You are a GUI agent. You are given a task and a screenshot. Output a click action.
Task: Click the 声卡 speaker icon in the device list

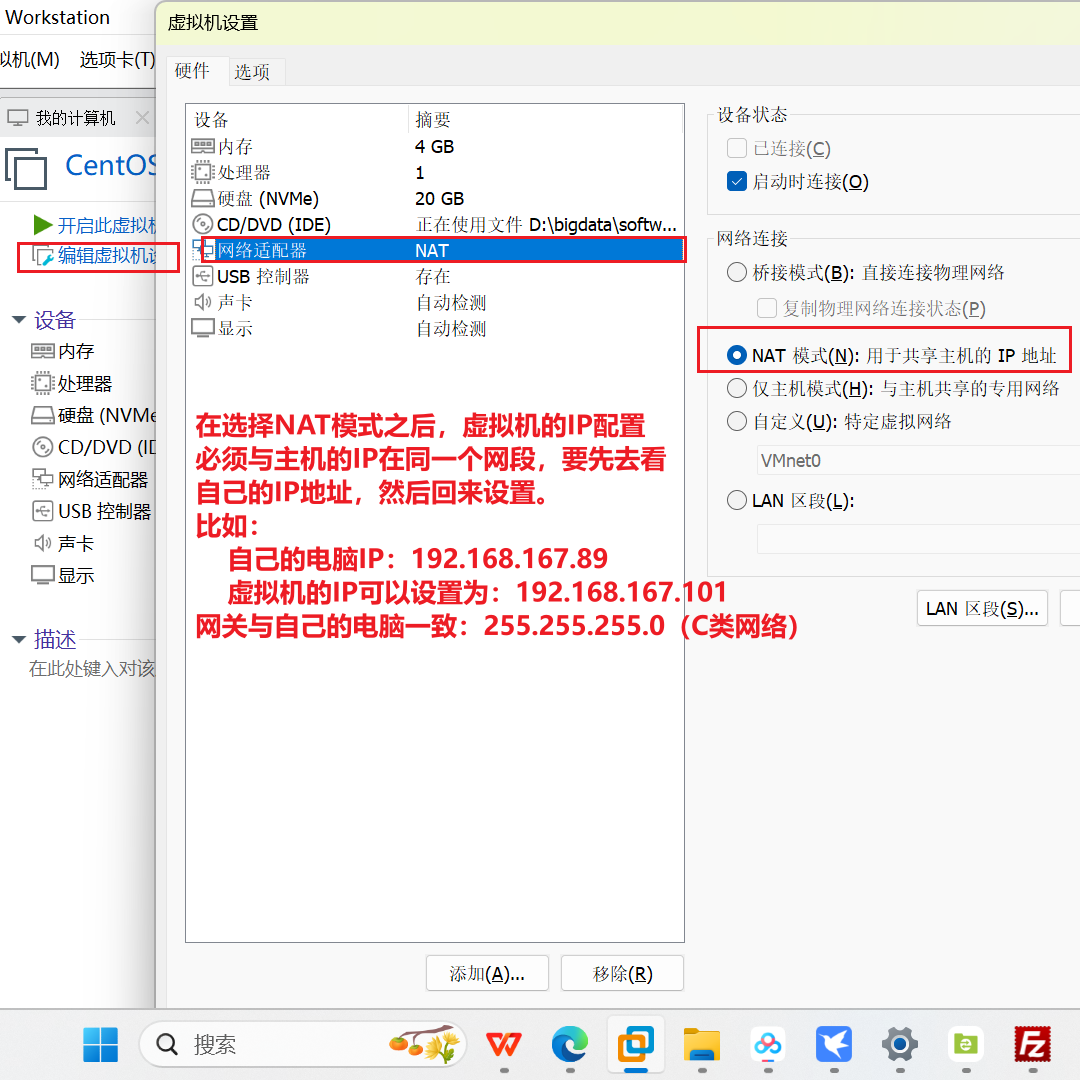(202, 302)
